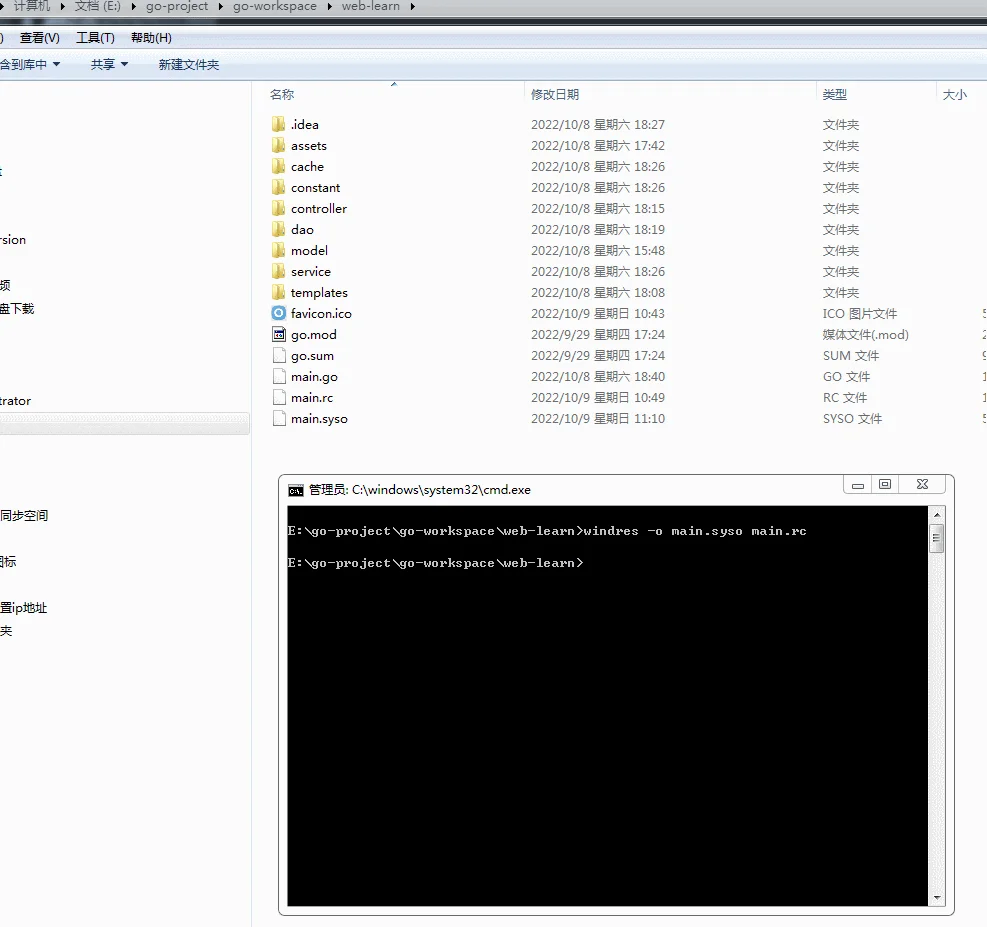Select the sidebar item 同步空间
987x927 pixels.
[24, 515]
